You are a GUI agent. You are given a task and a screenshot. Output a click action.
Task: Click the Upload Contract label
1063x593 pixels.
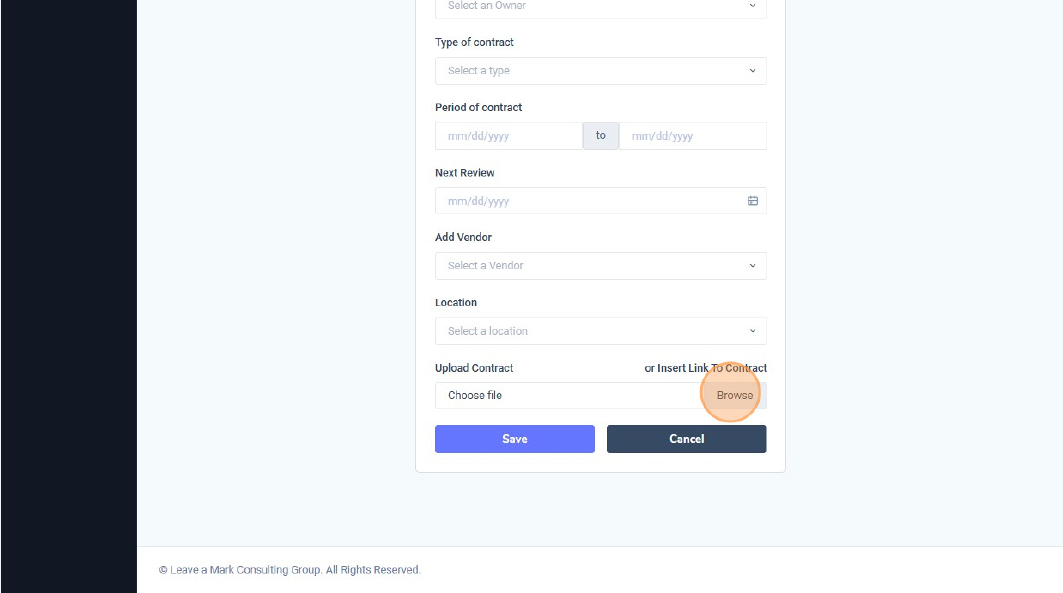point(473,367)
